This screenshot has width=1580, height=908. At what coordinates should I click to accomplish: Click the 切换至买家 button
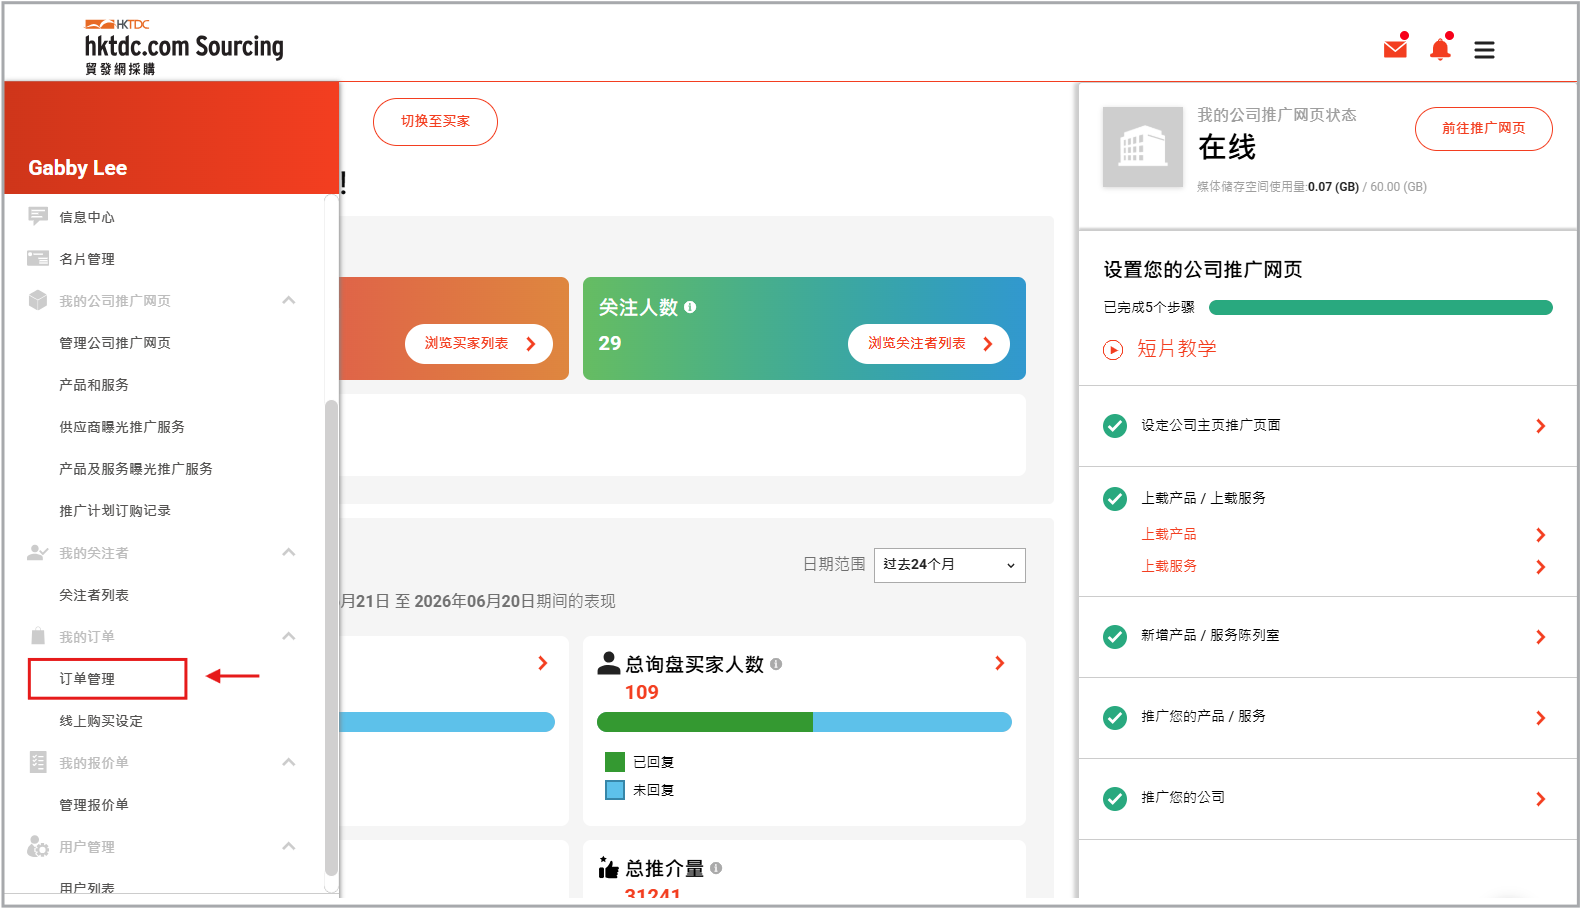435,122
